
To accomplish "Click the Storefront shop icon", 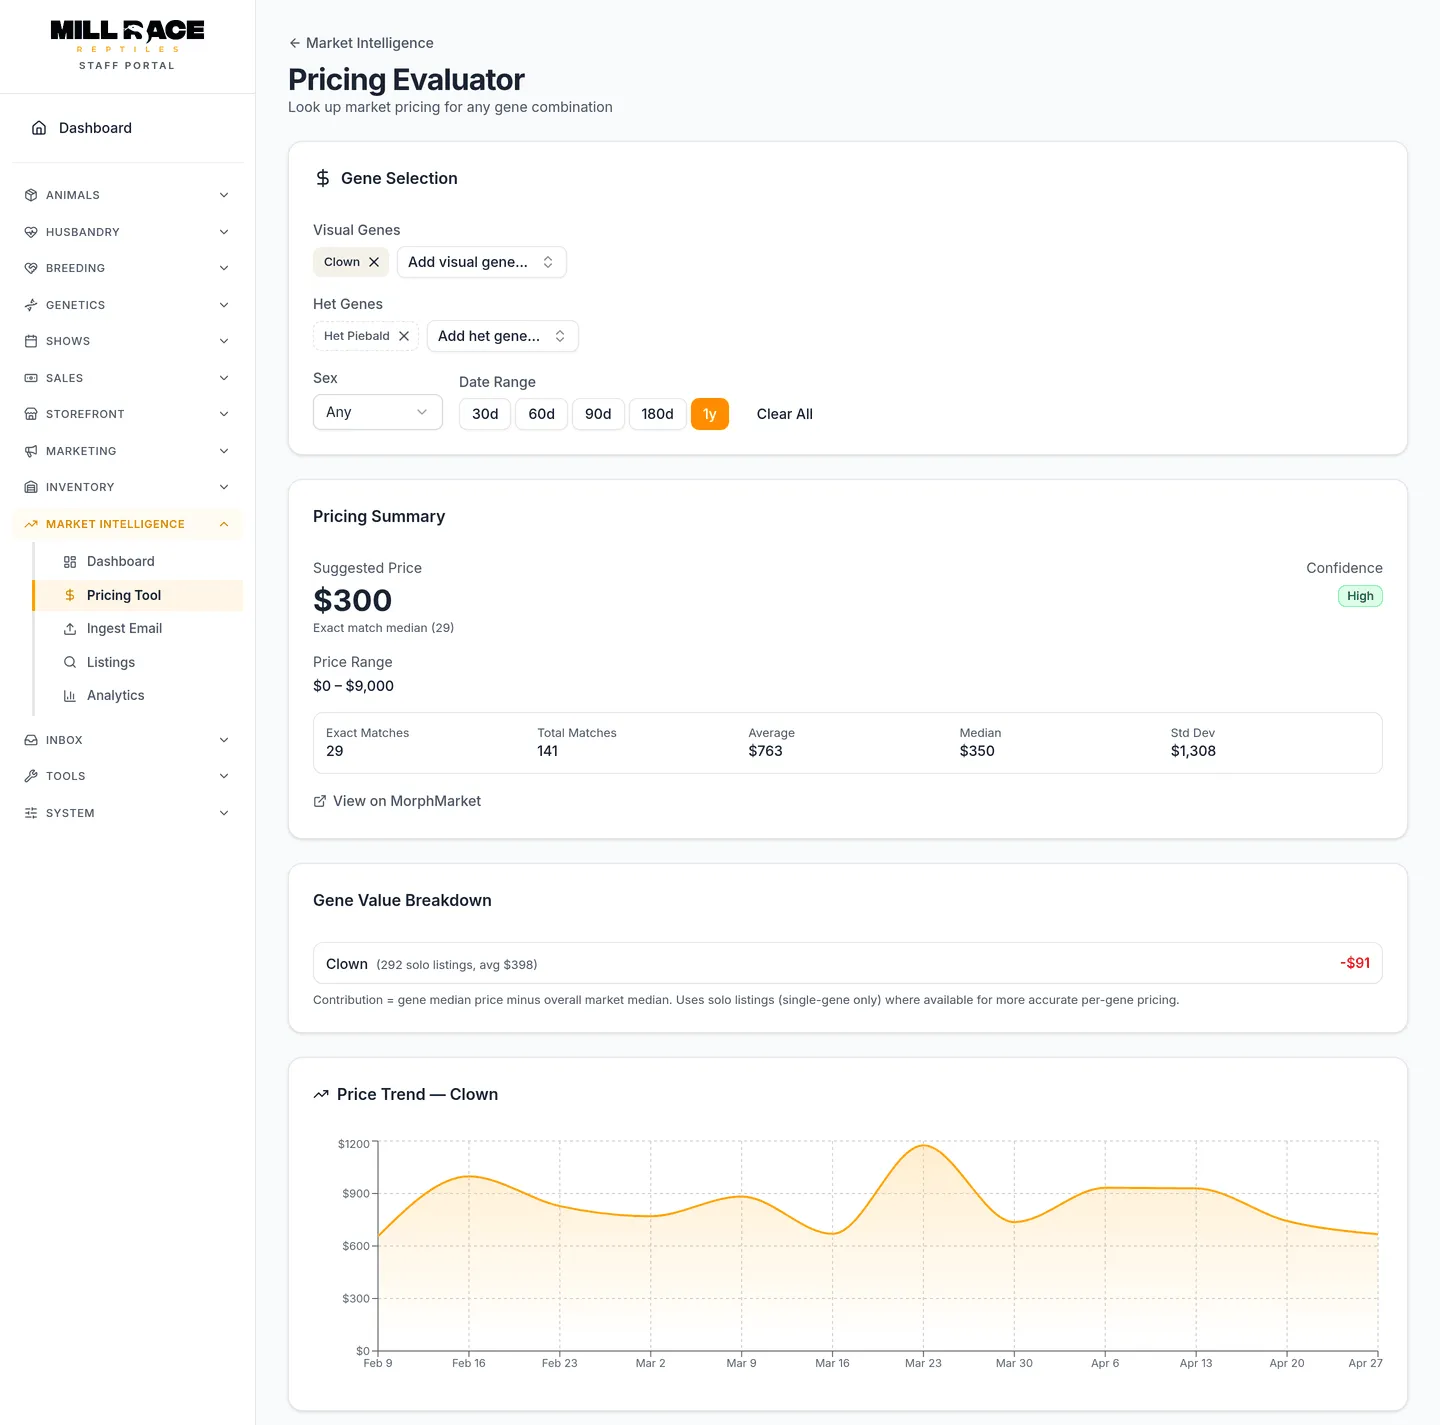I will point(31,414).
